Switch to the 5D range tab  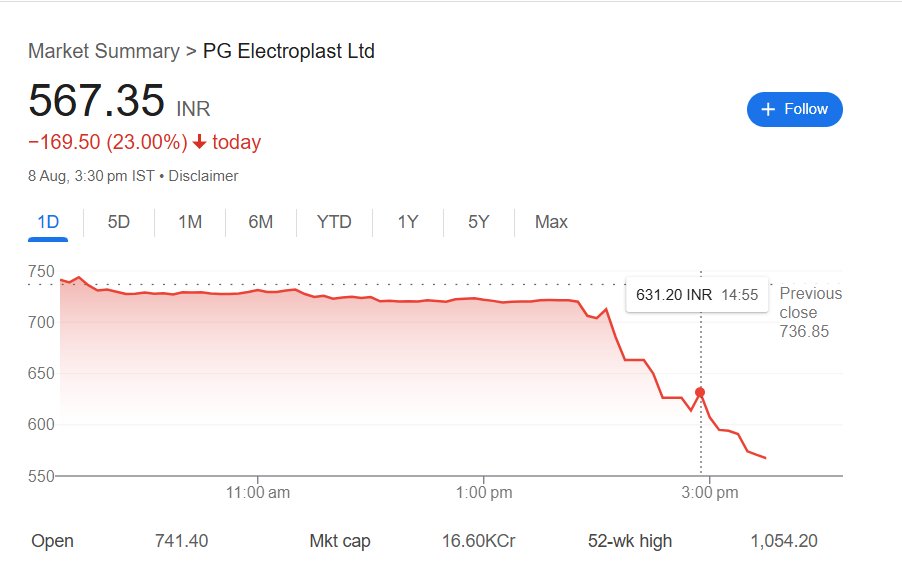(119, 222)
